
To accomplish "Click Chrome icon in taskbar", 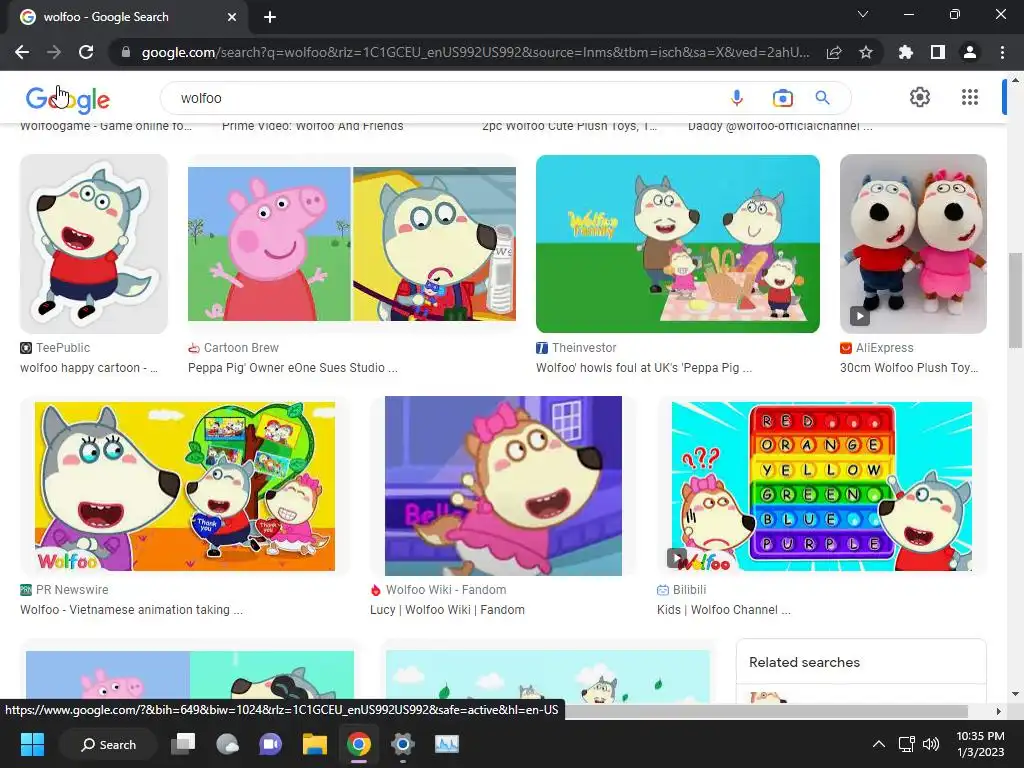I will pyautogui.click(x=359, y=744).
